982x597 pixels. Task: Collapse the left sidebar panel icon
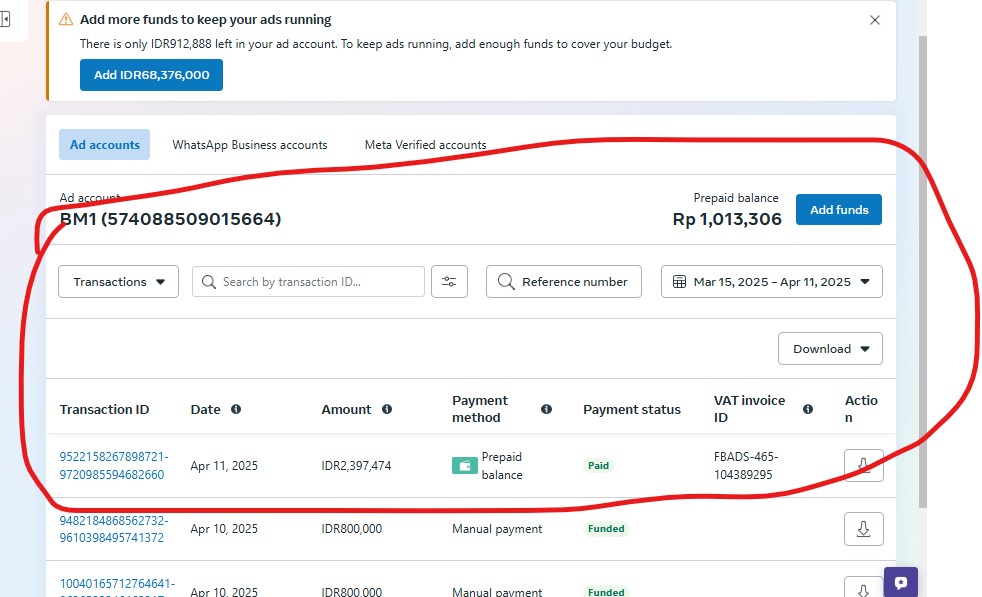[x=6, y=20]
